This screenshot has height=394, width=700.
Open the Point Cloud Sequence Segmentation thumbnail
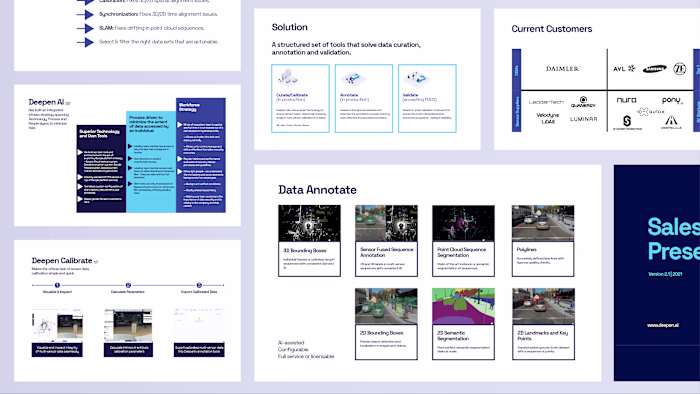tap(463, 224)
